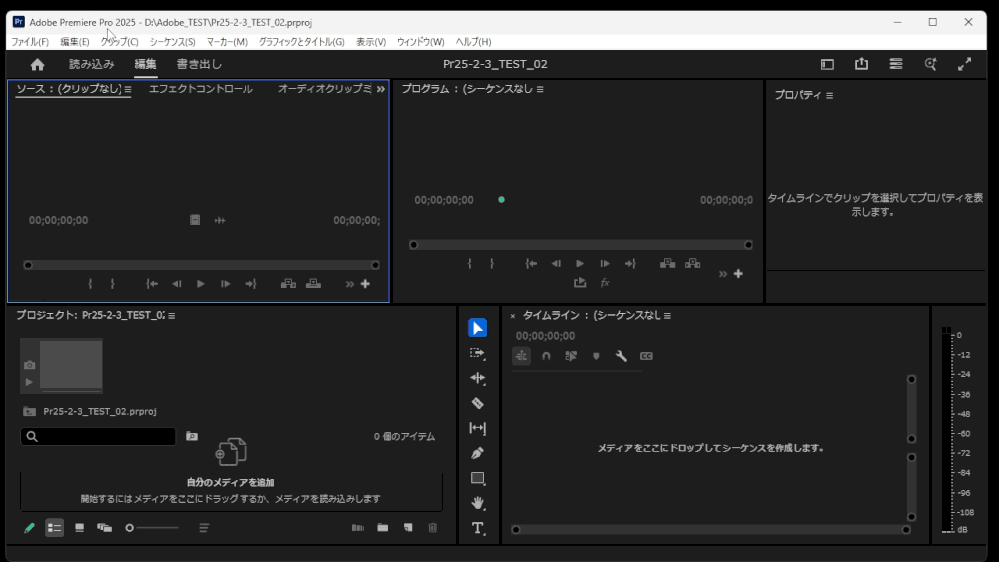Click the Source monitor overwrite icon

(x=313, y=284)
